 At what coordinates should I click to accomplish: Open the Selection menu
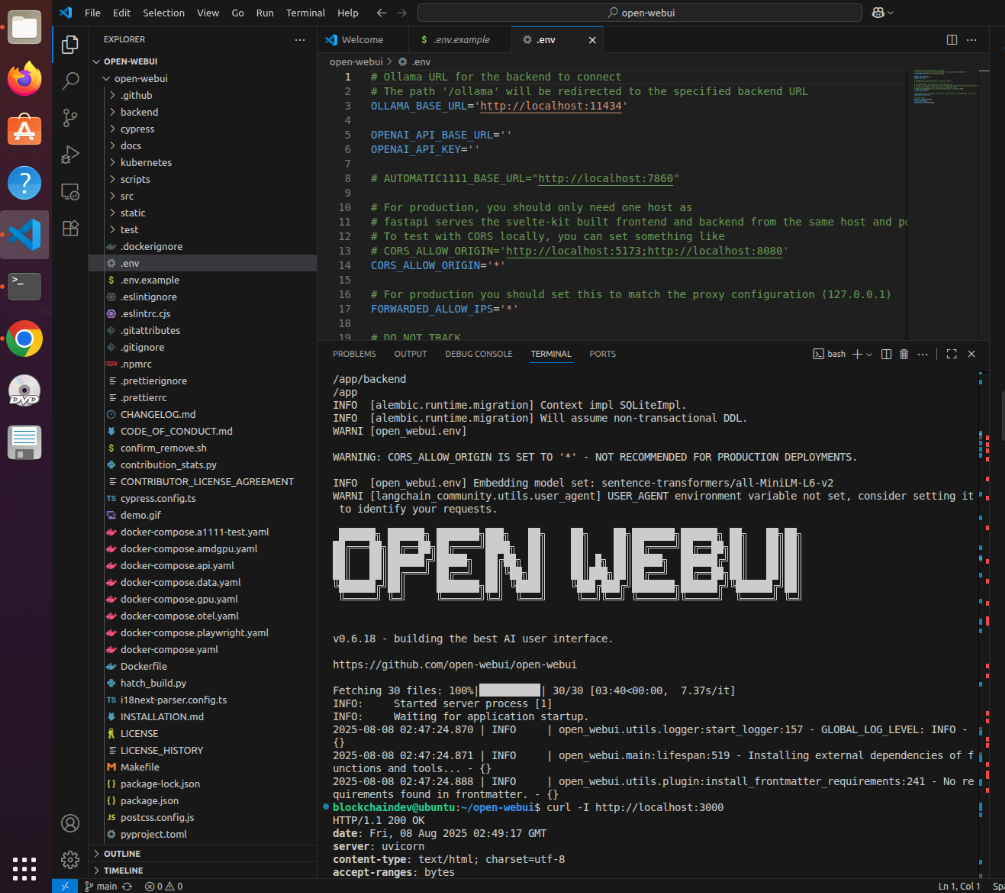tap(163, 13)
